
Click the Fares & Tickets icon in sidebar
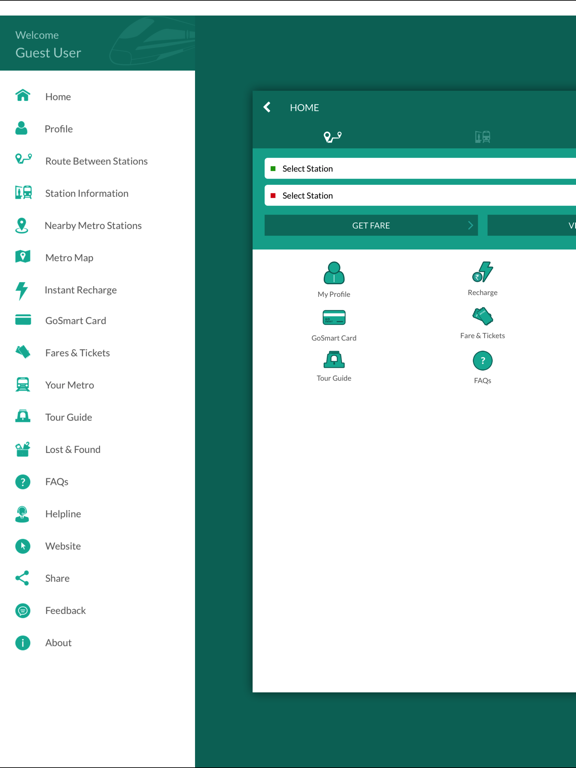23,352
